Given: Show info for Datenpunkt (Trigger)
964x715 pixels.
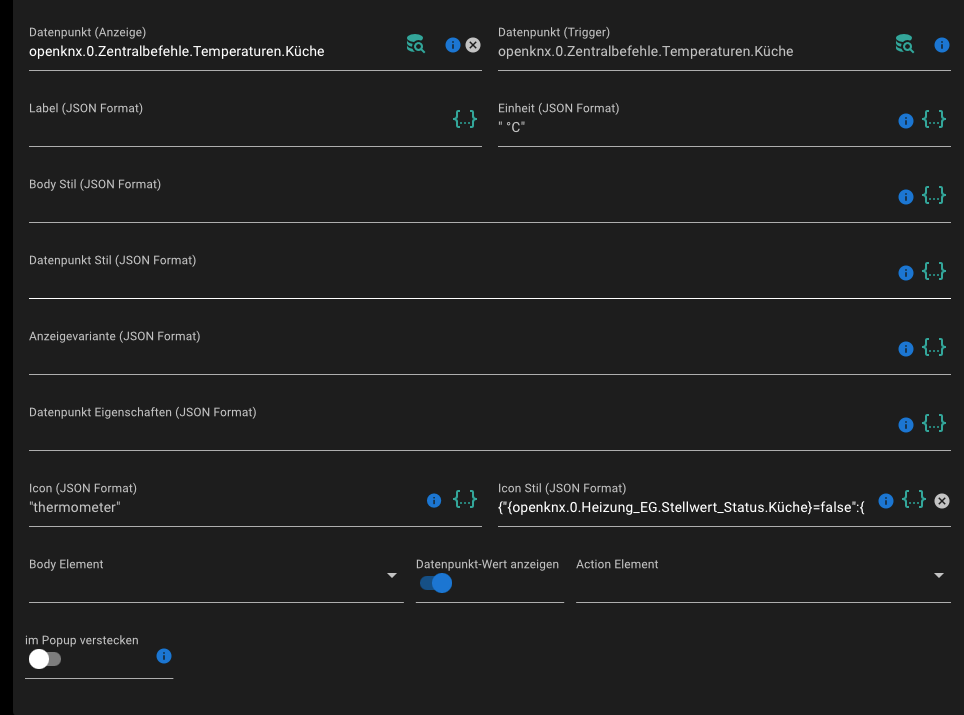Looking at the screenshot, I should tap(941, 45).
